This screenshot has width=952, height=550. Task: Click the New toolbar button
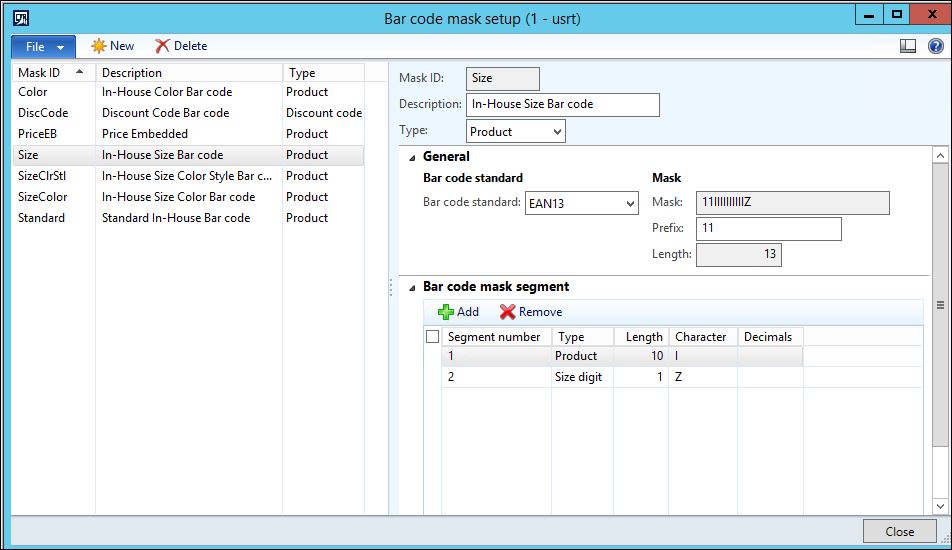coord(113,46)
